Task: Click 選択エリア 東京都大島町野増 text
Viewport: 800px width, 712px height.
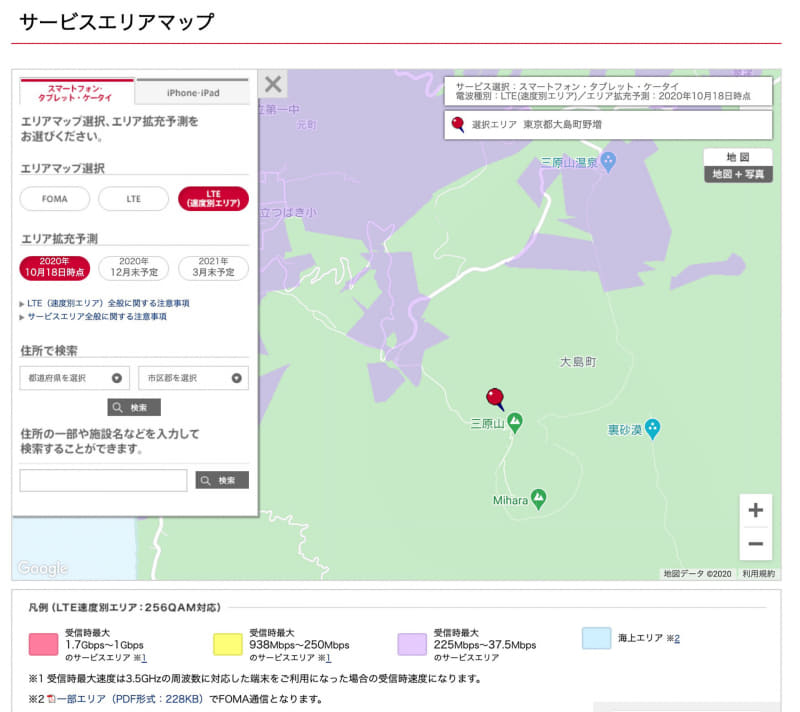Action: [536, 124]
